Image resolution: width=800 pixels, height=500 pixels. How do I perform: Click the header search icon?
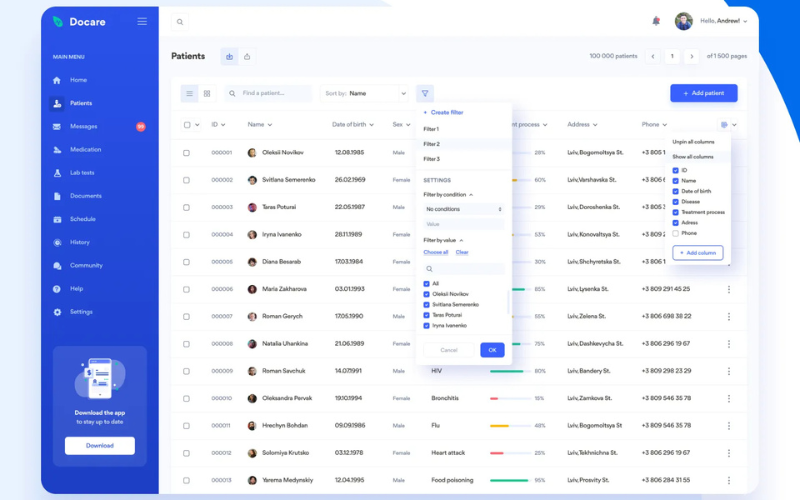click(180, 21)
